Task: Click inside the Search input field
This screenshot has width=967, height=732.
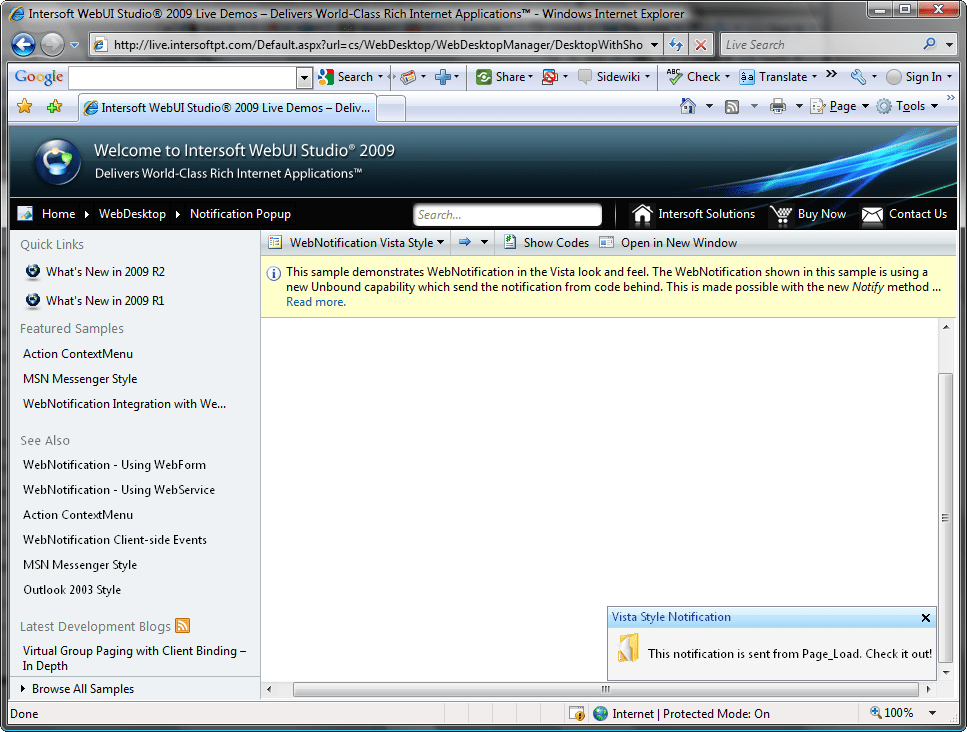Action: 507,214
